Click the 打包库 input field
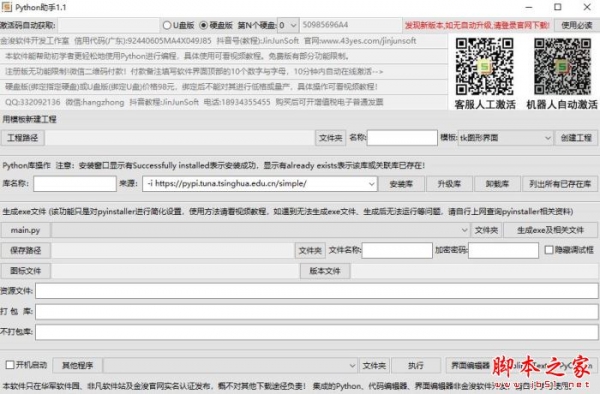600x394 pixels. click(317, 312)
